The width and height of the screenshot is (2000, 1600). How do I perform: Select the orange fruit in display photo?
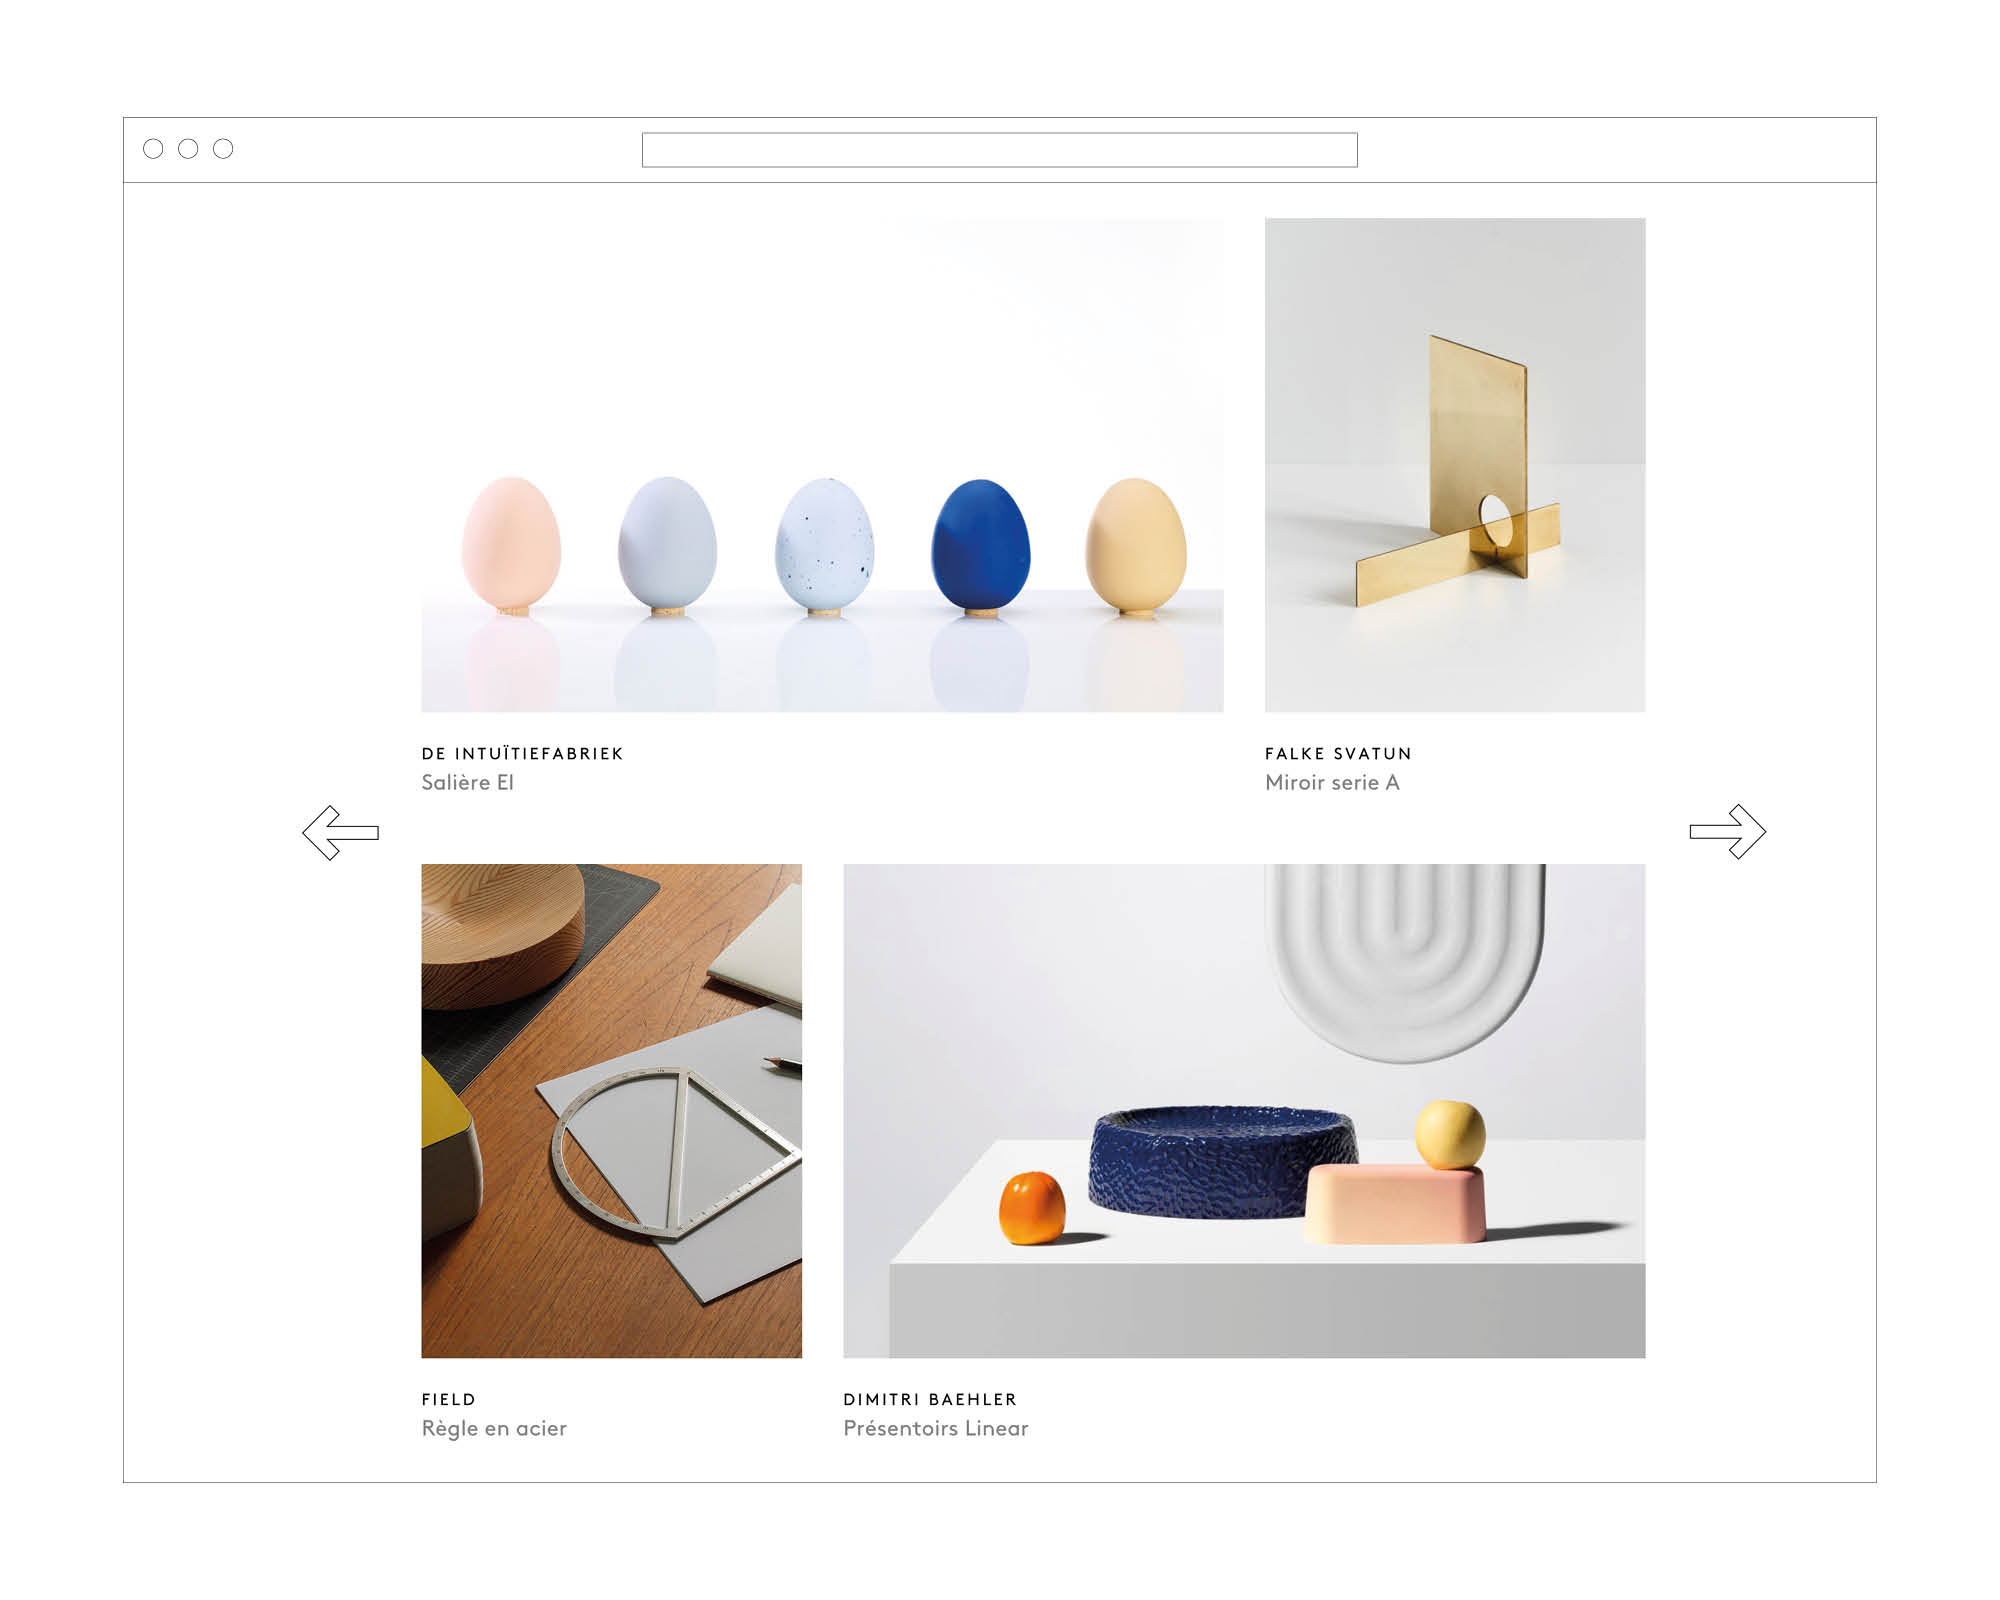click(1032, 1208)
